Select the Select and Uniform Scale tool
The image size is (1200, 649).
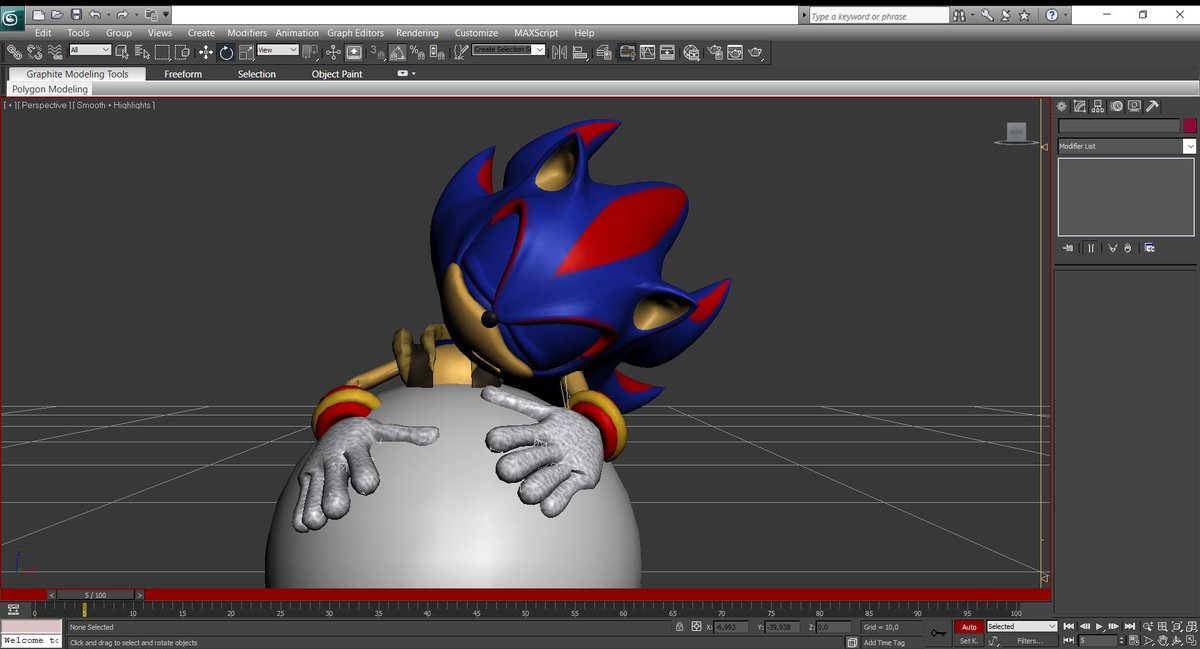pos(246,51)
